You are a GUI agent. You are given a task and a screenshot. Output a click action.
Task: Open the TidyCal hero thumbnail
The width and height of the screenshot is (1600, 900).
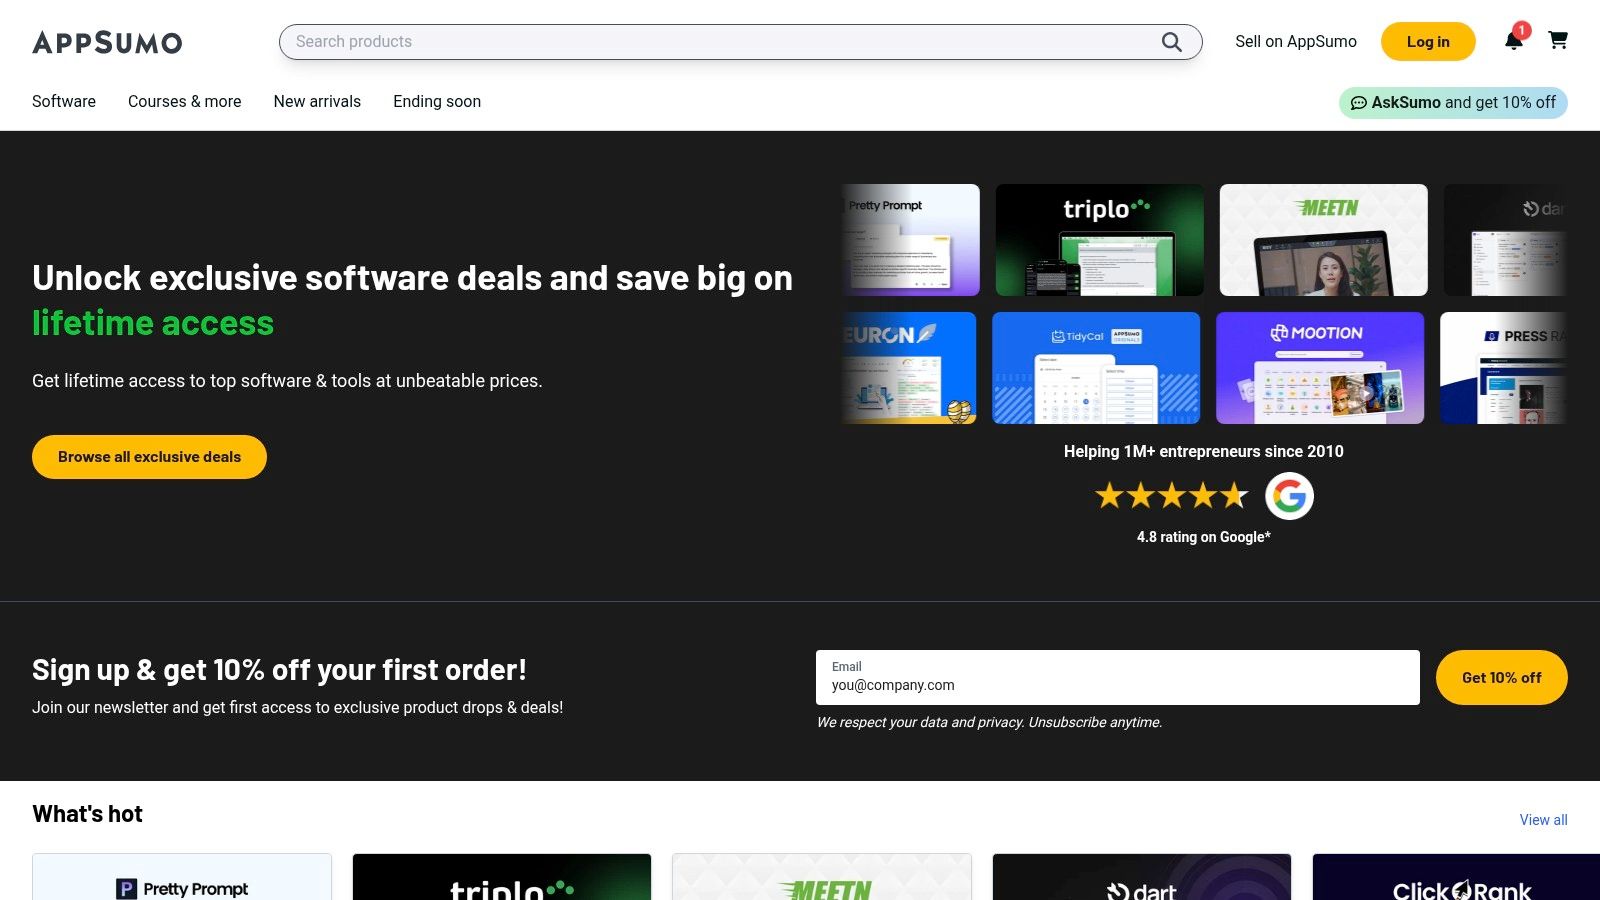point(1095,368)
